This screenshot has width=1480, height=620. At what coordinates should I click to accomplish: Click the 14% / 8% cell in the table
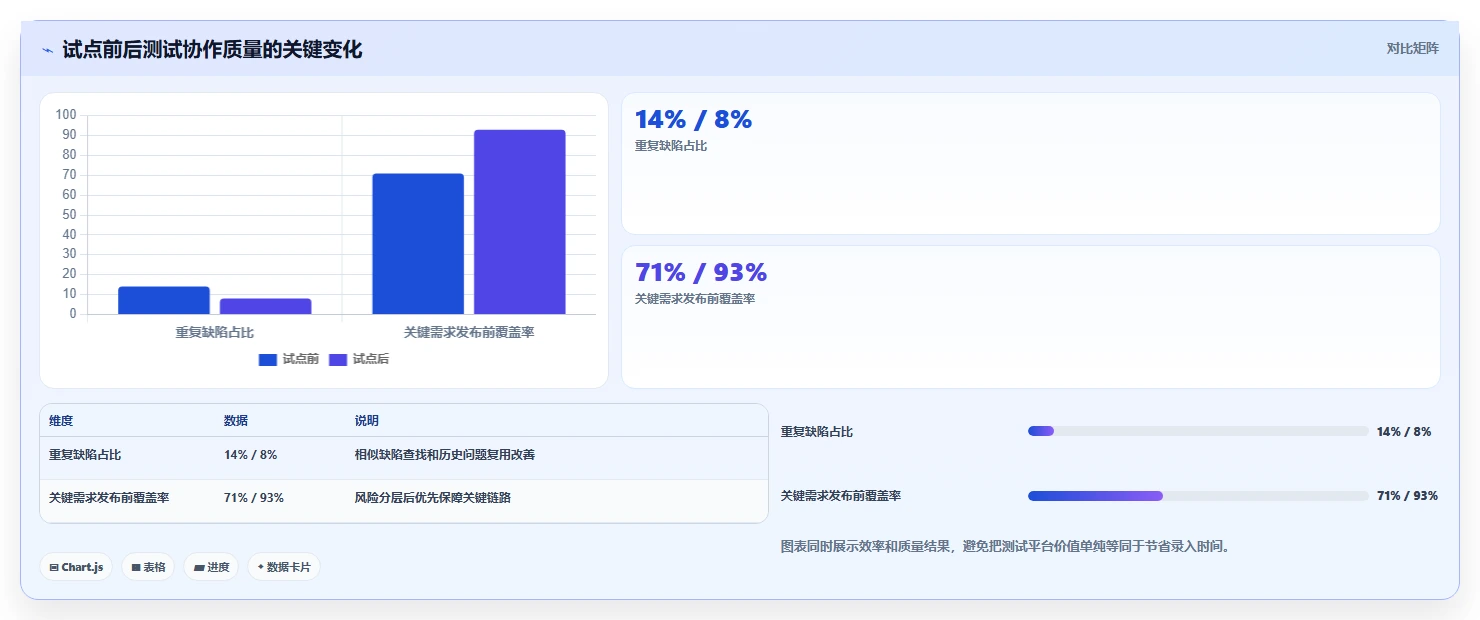(x=251, y=455)
